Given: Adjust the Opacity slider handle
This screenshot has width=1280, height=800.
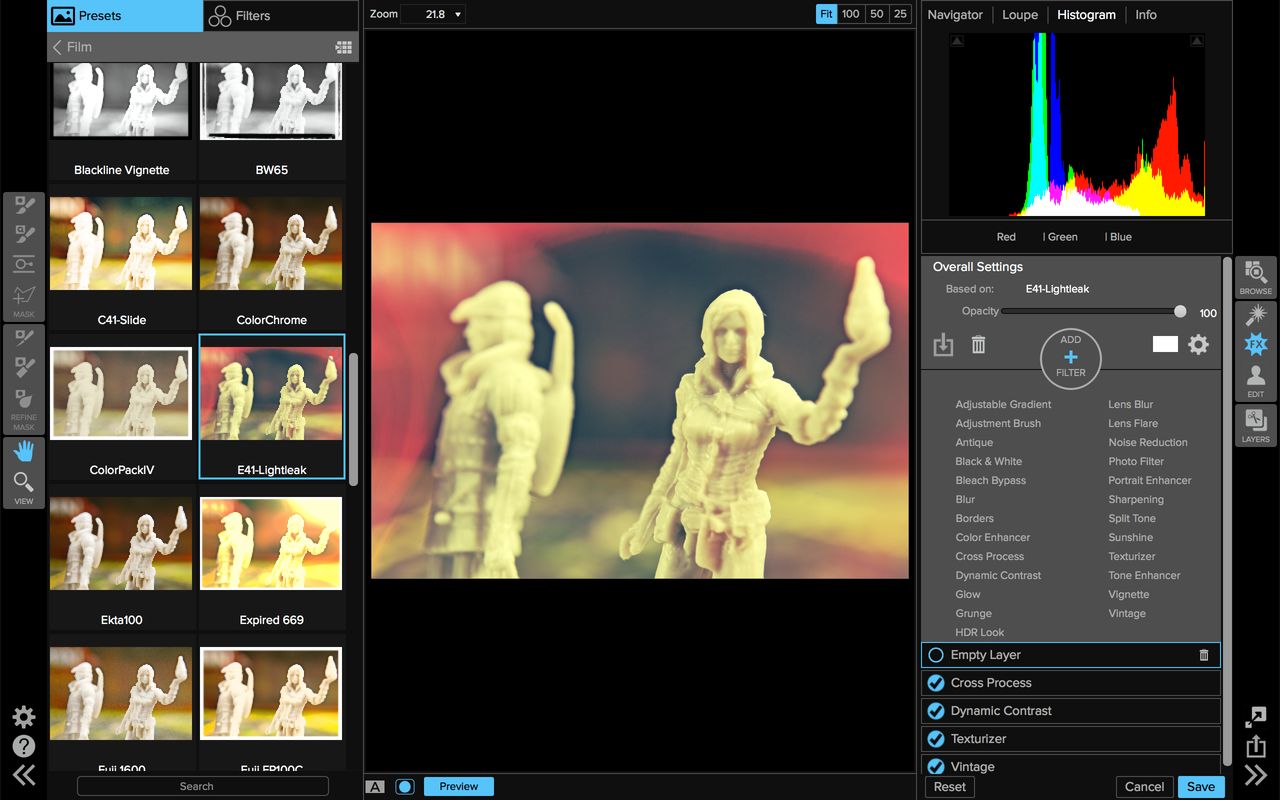Looking at the screenshot, I should (1180, 312).
